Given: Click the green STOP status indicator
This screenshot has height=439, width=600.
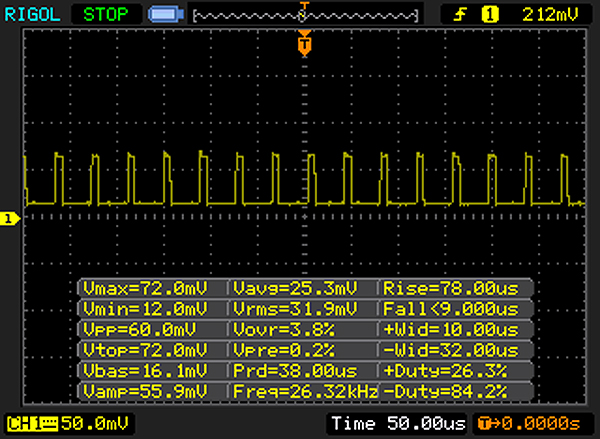Looking at the screenshot, I should coord(106,15).
